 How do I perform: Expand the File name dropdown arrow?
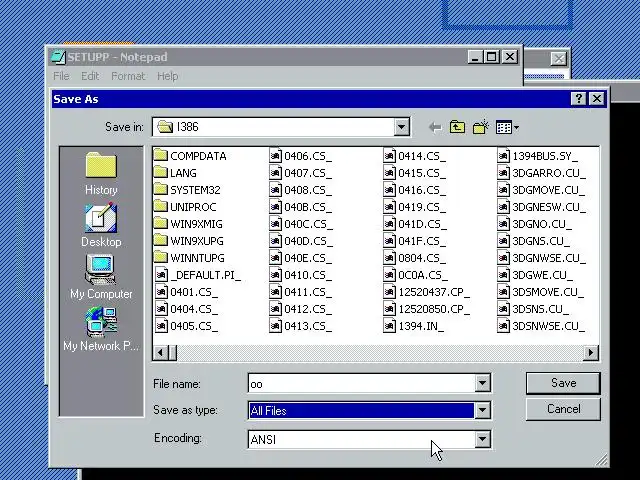point(482,383)
